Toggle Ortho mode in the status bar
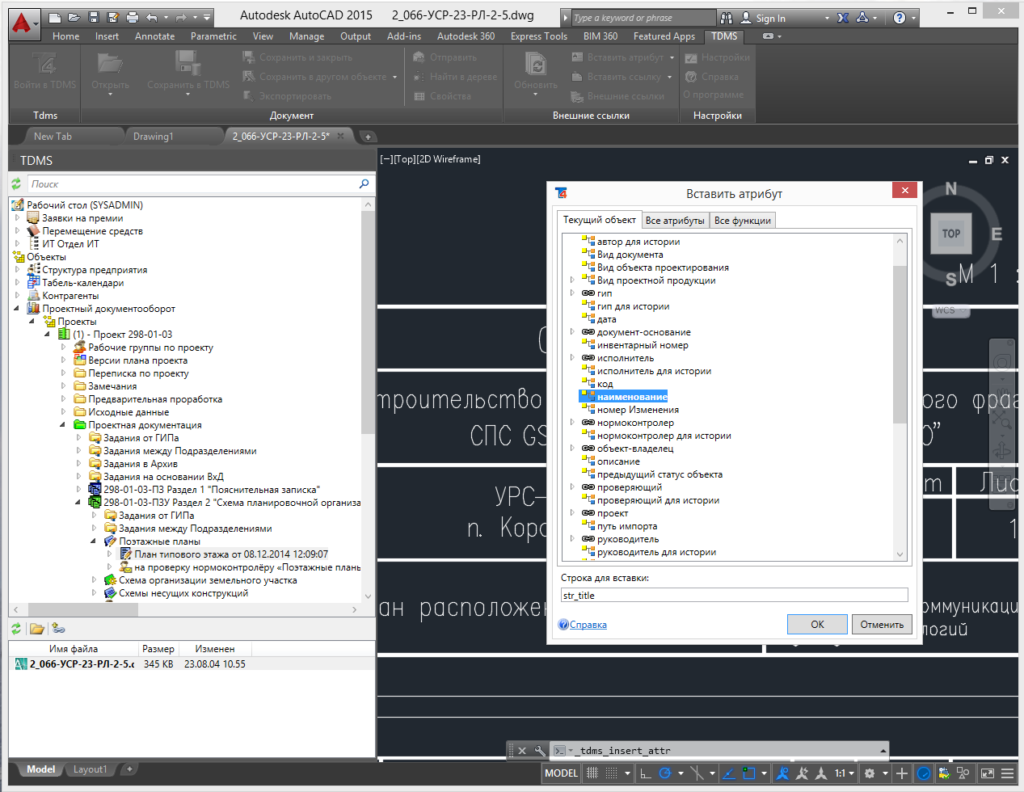1024x792 pixels. [646, 772]
